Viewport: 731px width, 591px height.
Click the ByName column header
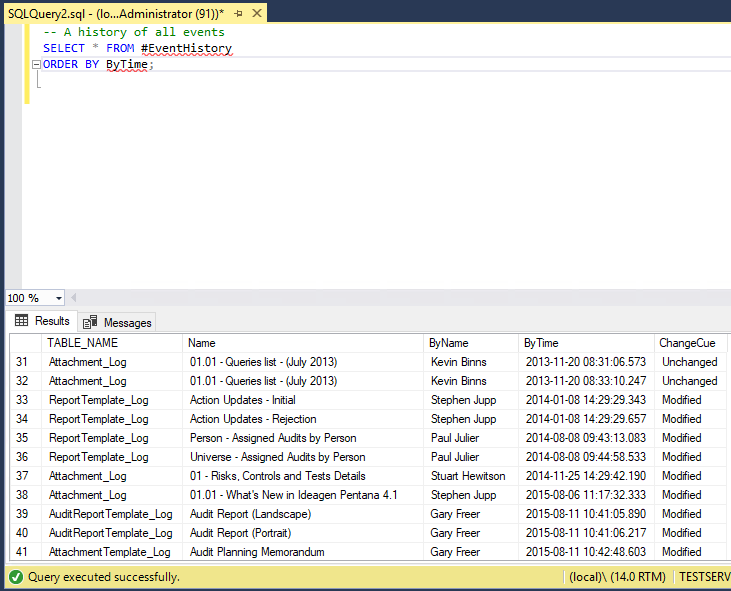pyautogui.click(x=471, y=343)
